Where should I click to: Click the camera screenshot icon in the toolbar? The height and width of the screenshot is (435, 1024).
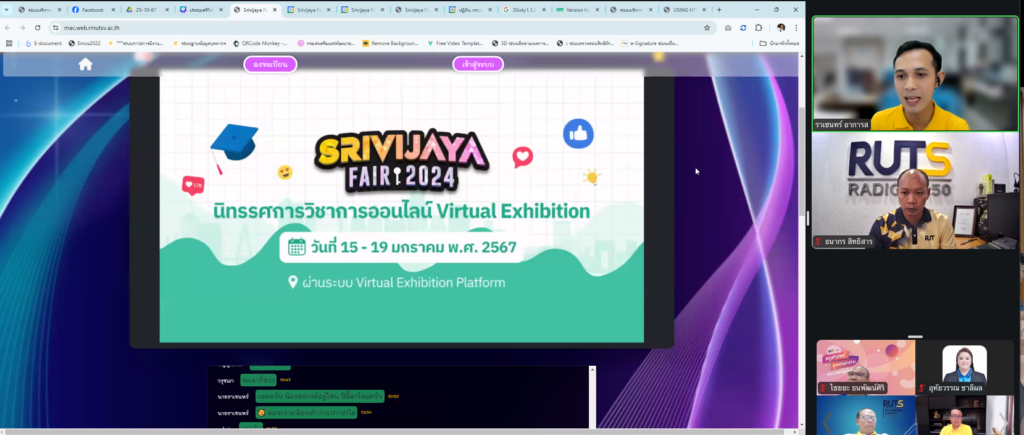pos(728,28)
